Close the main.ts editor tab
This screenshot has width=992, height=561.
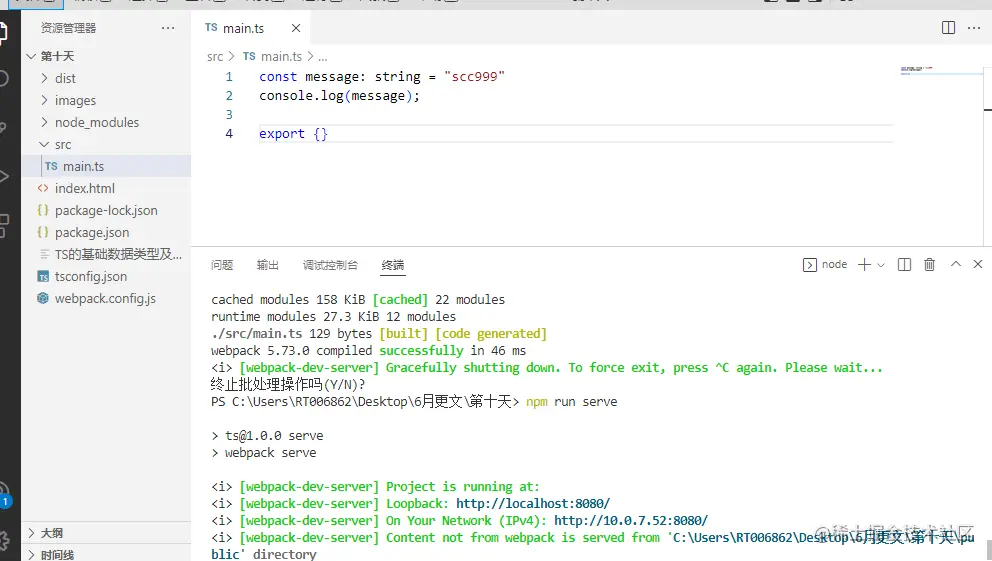295,28
